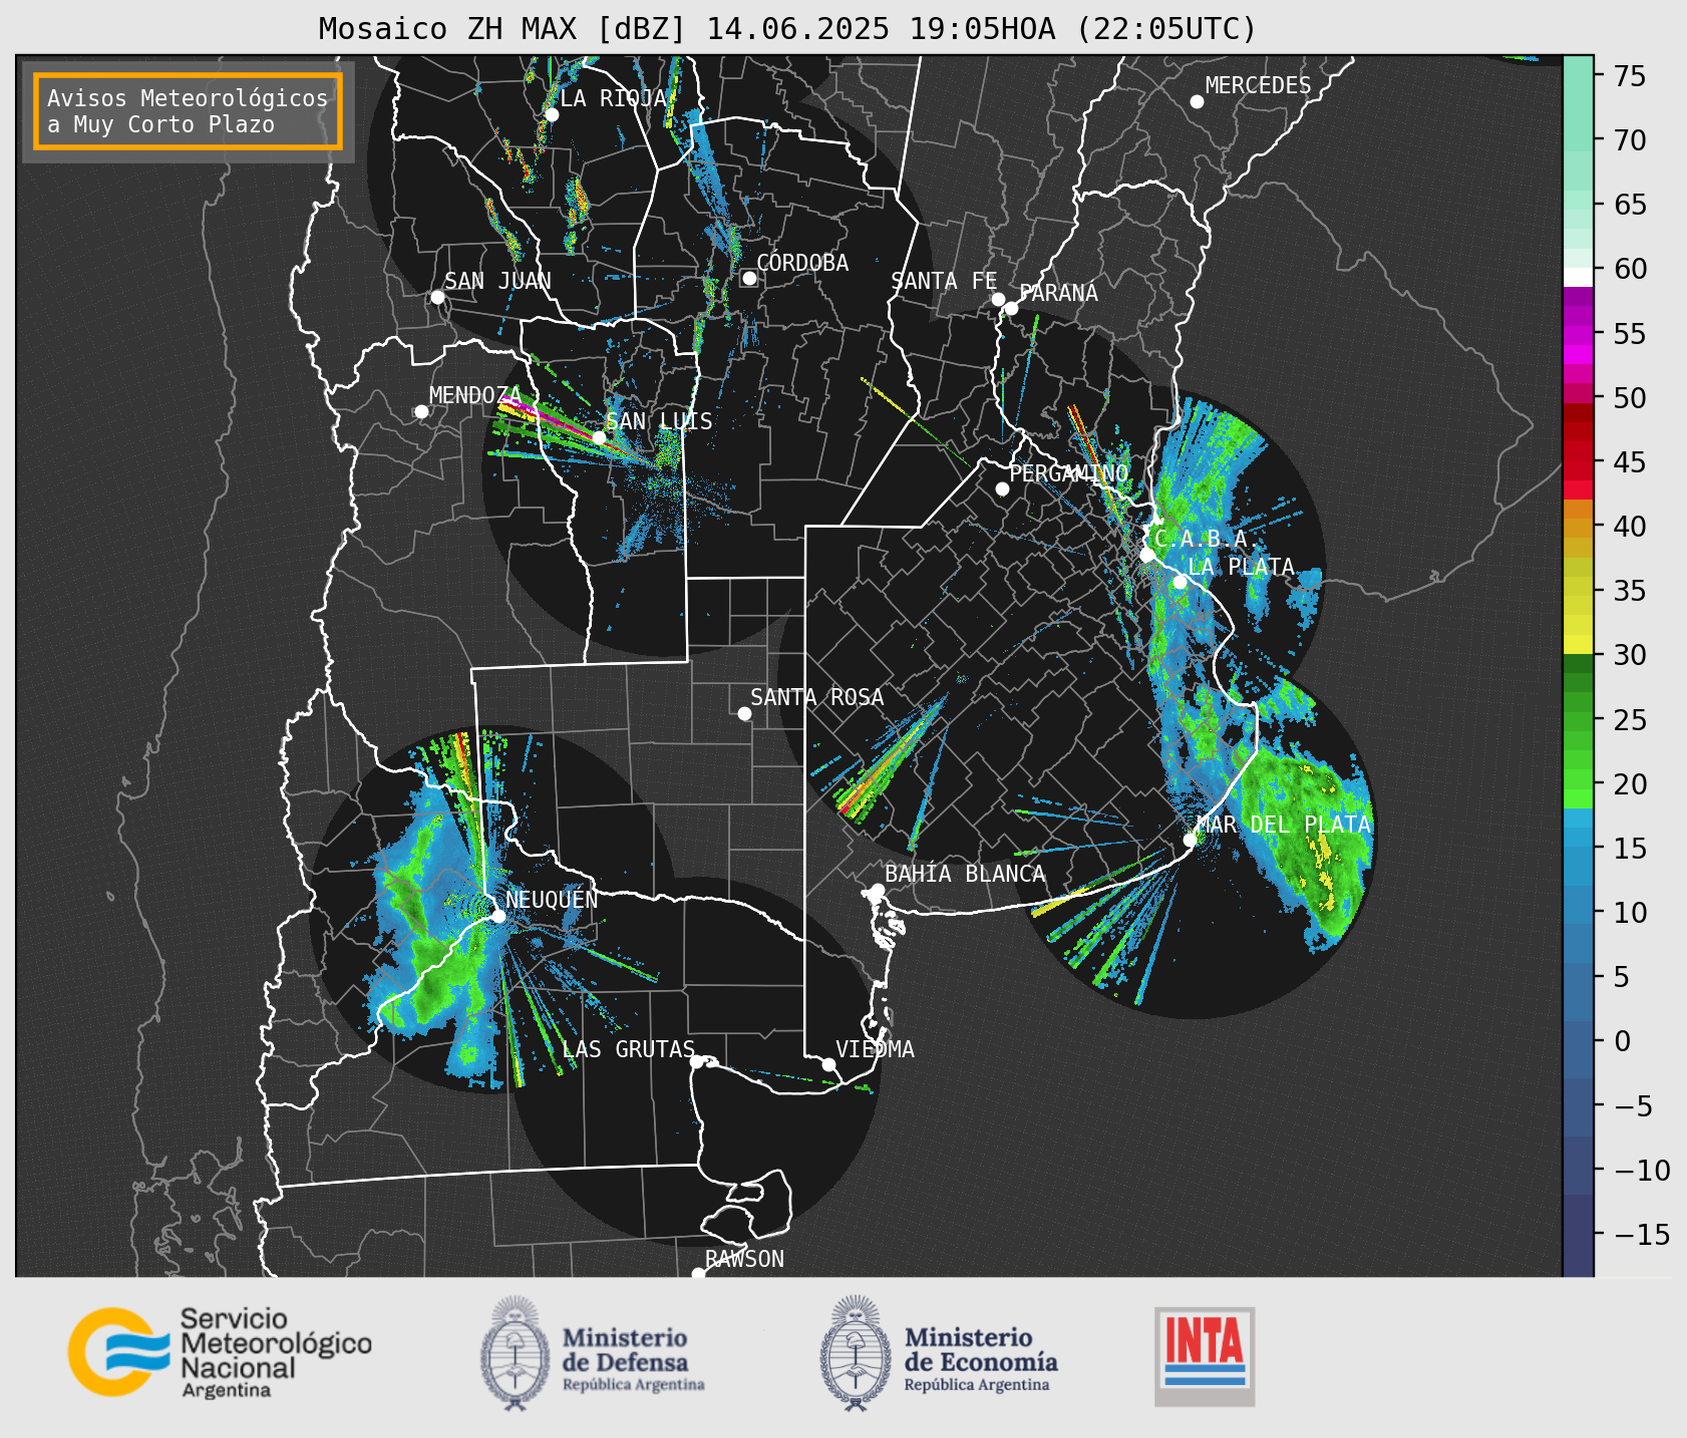Click the BAHÍA BLANCA label
The width and height of the screenshot is (1687, 1438).
[965, 874]
